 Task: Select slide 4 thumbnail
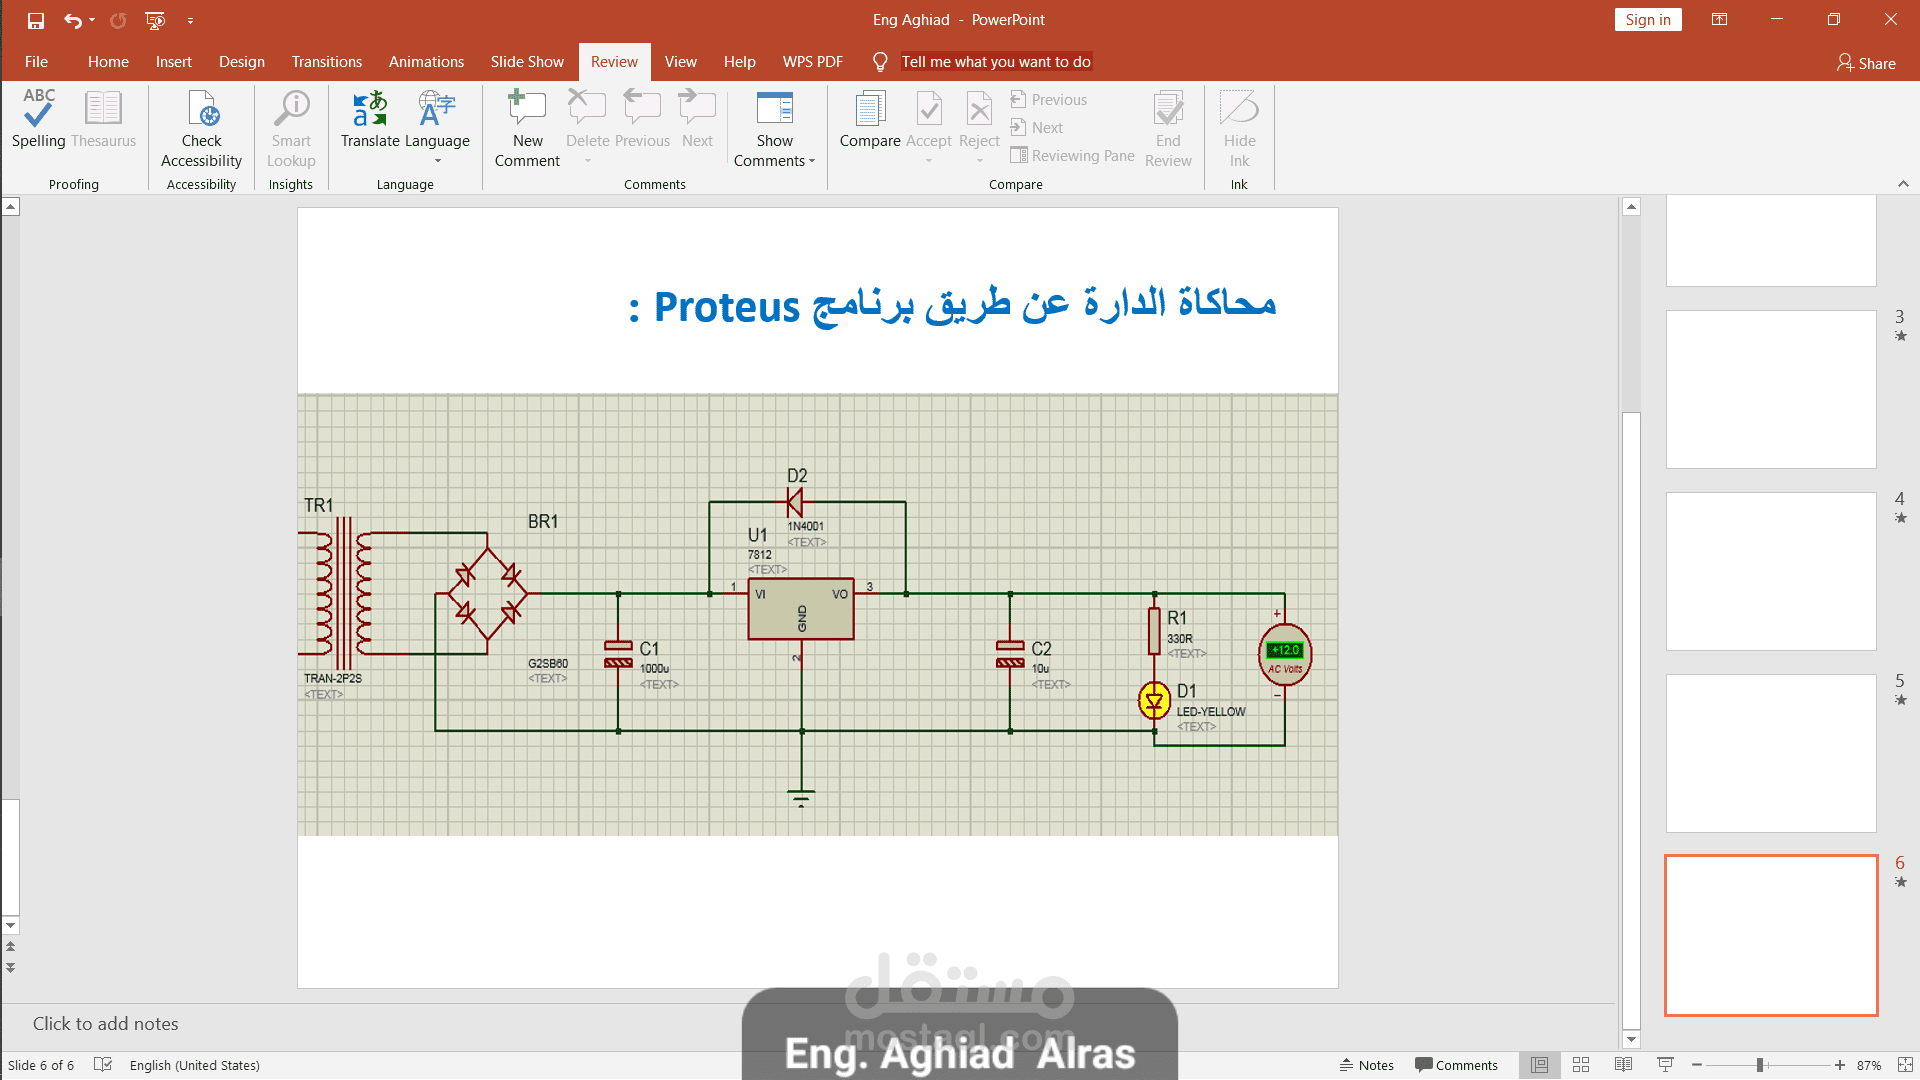click(1770, 571)
